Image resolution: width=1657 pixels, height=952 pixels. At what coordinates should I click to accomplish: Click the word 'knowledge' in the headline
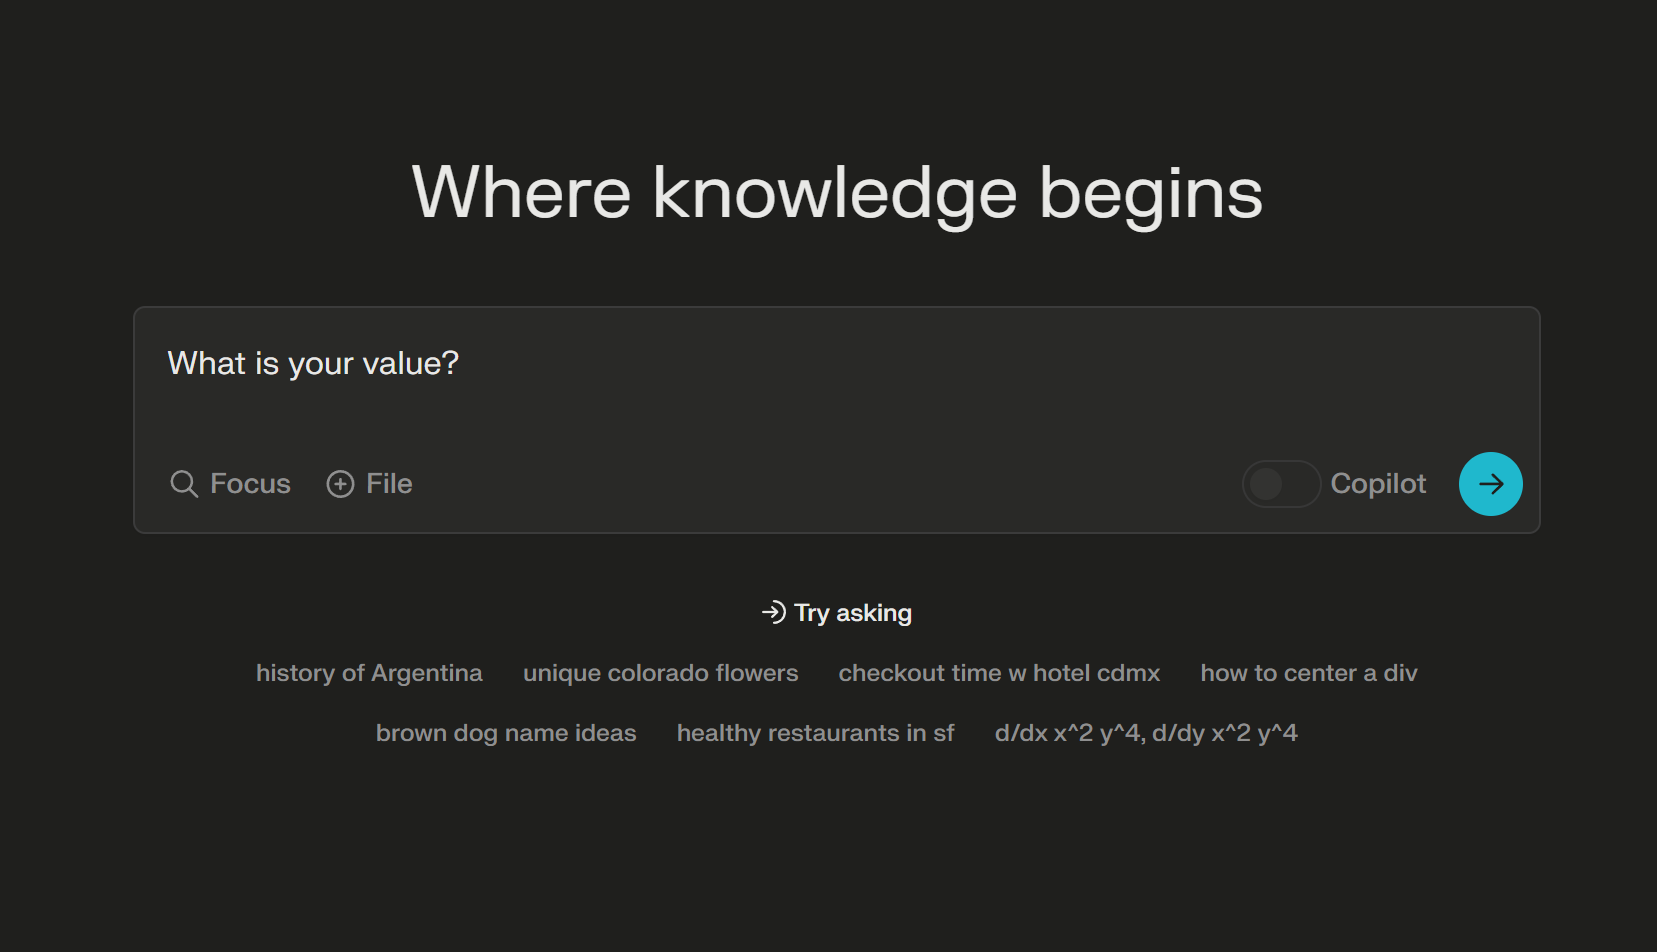(x=835, y=192)
